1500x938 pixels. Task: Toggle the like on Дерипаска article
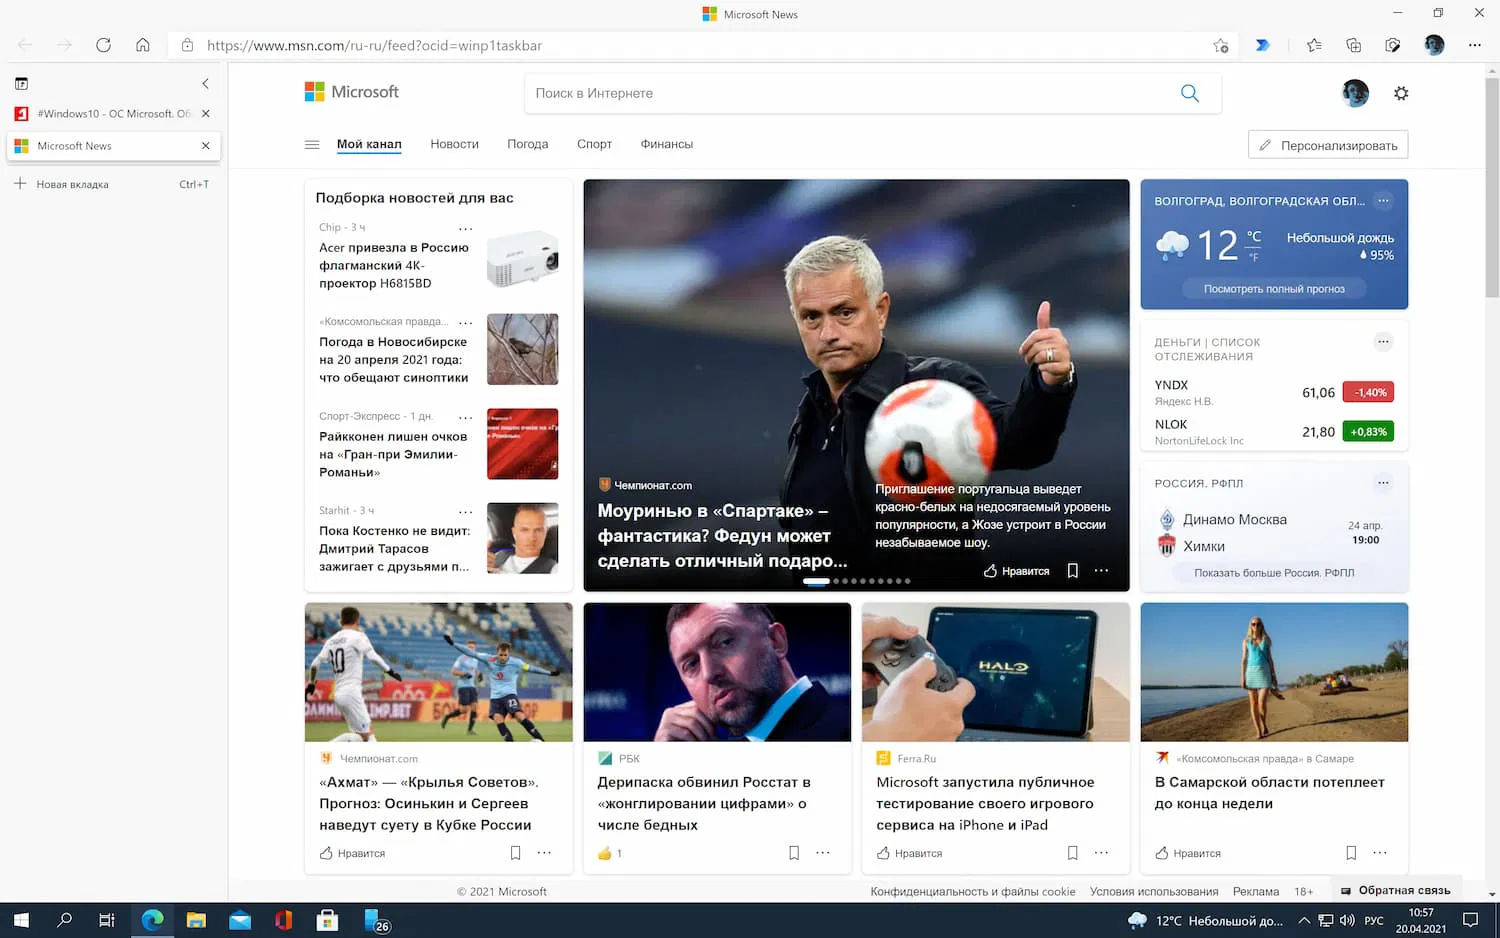[x=609, y=853]
